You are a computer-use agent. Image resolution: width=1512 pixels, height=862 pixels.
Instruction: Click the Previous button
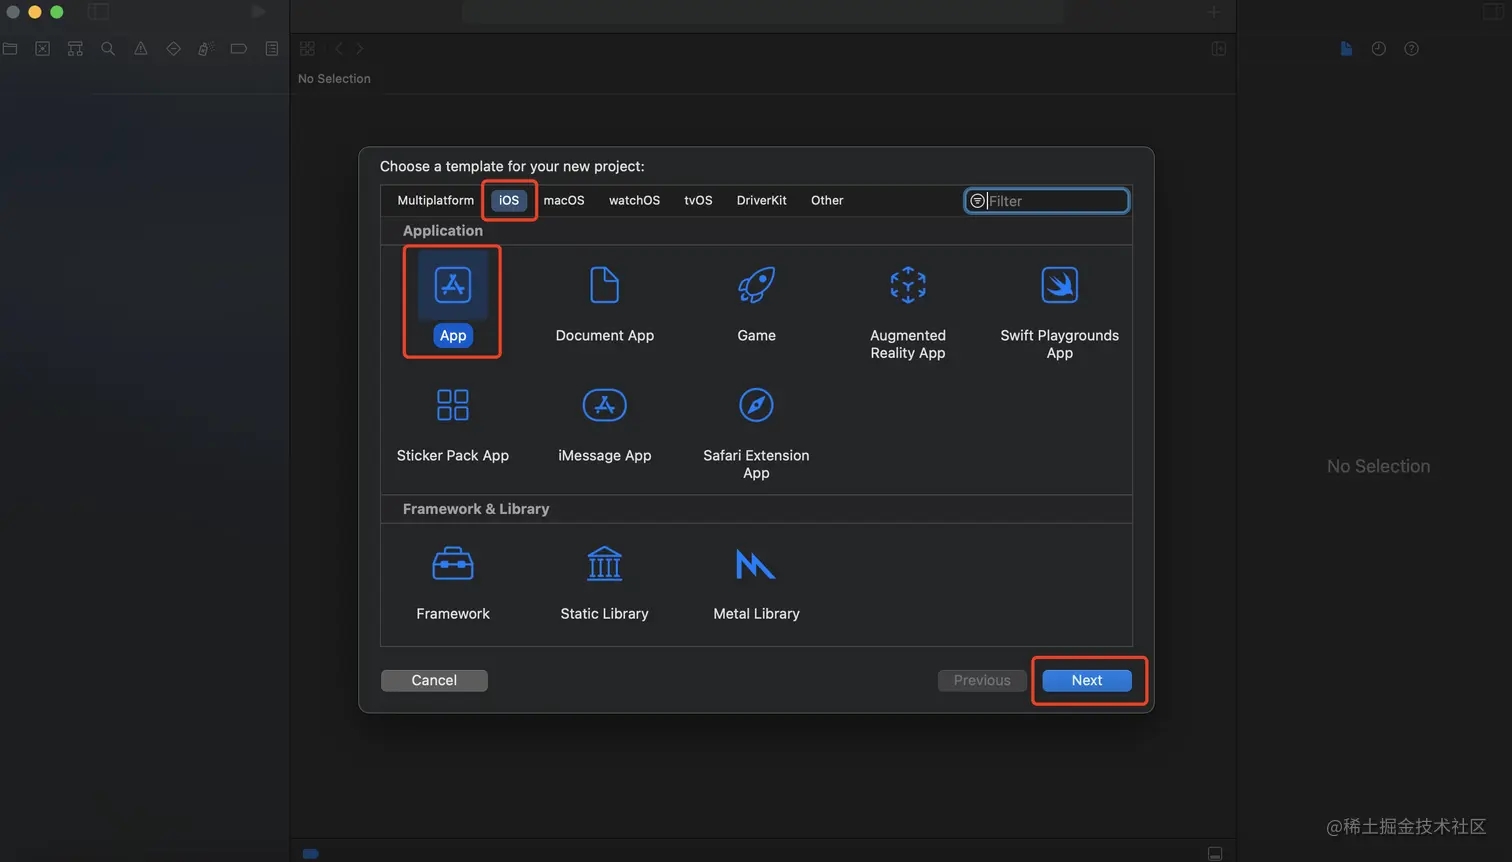pyautogui.click(x=982, y=680)
